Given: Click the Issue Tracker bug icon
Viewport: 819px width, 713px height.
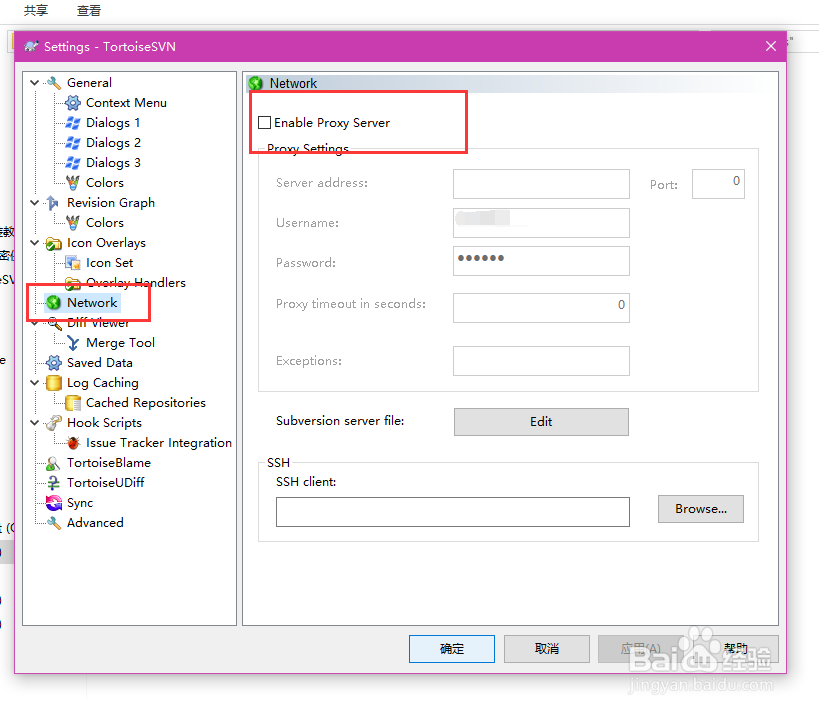Looking at the screenshot, I should coord(73,443).
